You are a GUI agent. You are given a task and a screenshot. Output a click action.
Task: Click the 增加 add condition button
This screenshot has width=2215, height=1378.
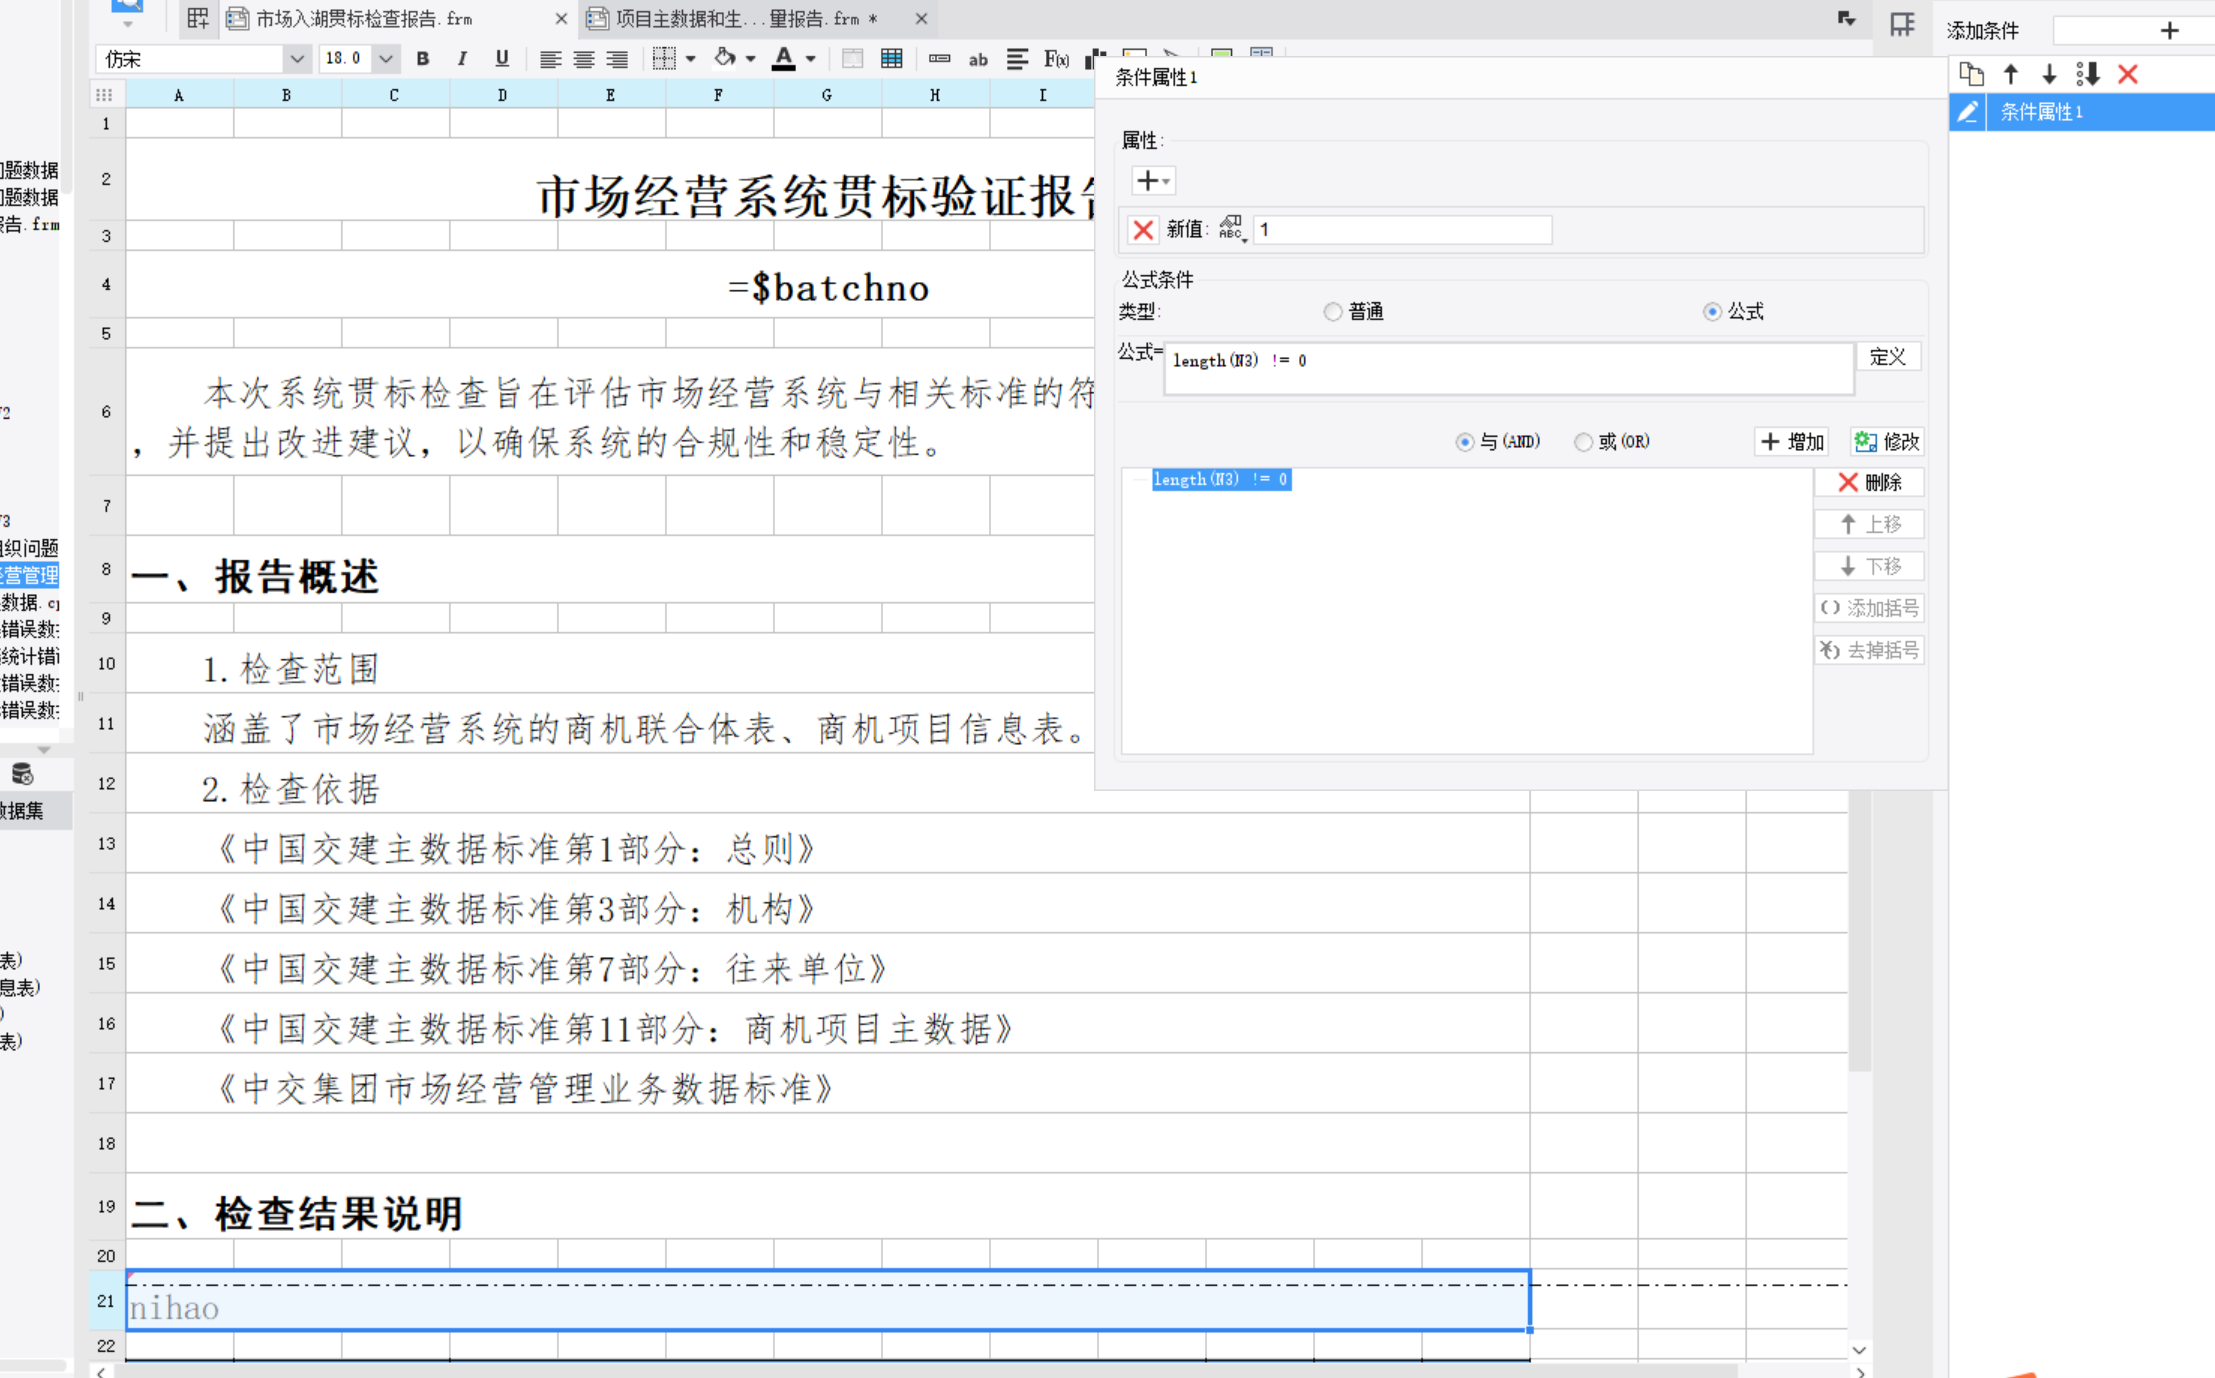(1792, 442)
